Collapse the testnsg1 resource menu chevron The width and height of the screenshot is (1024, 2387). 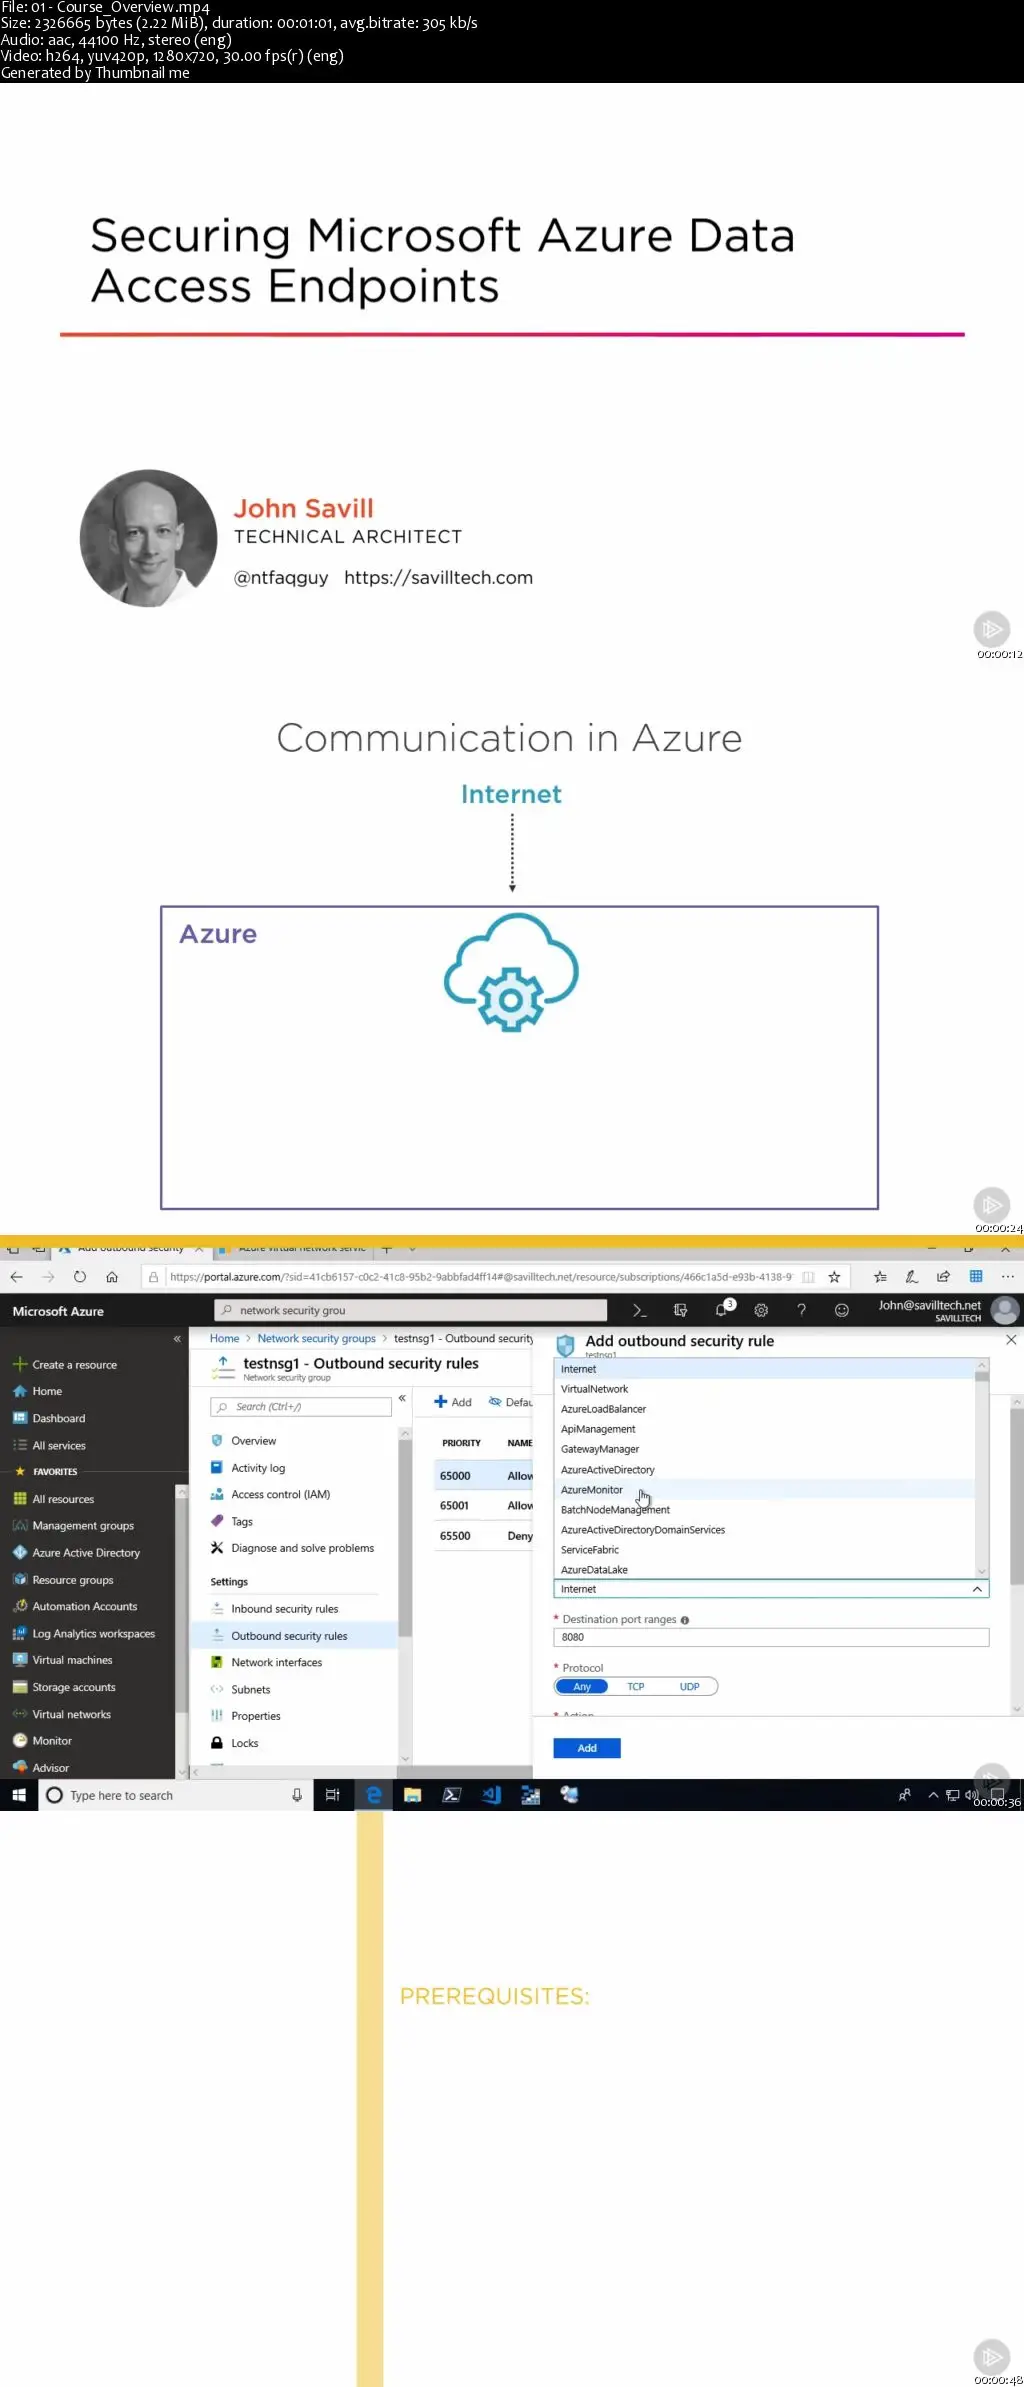coord(402,1398)
